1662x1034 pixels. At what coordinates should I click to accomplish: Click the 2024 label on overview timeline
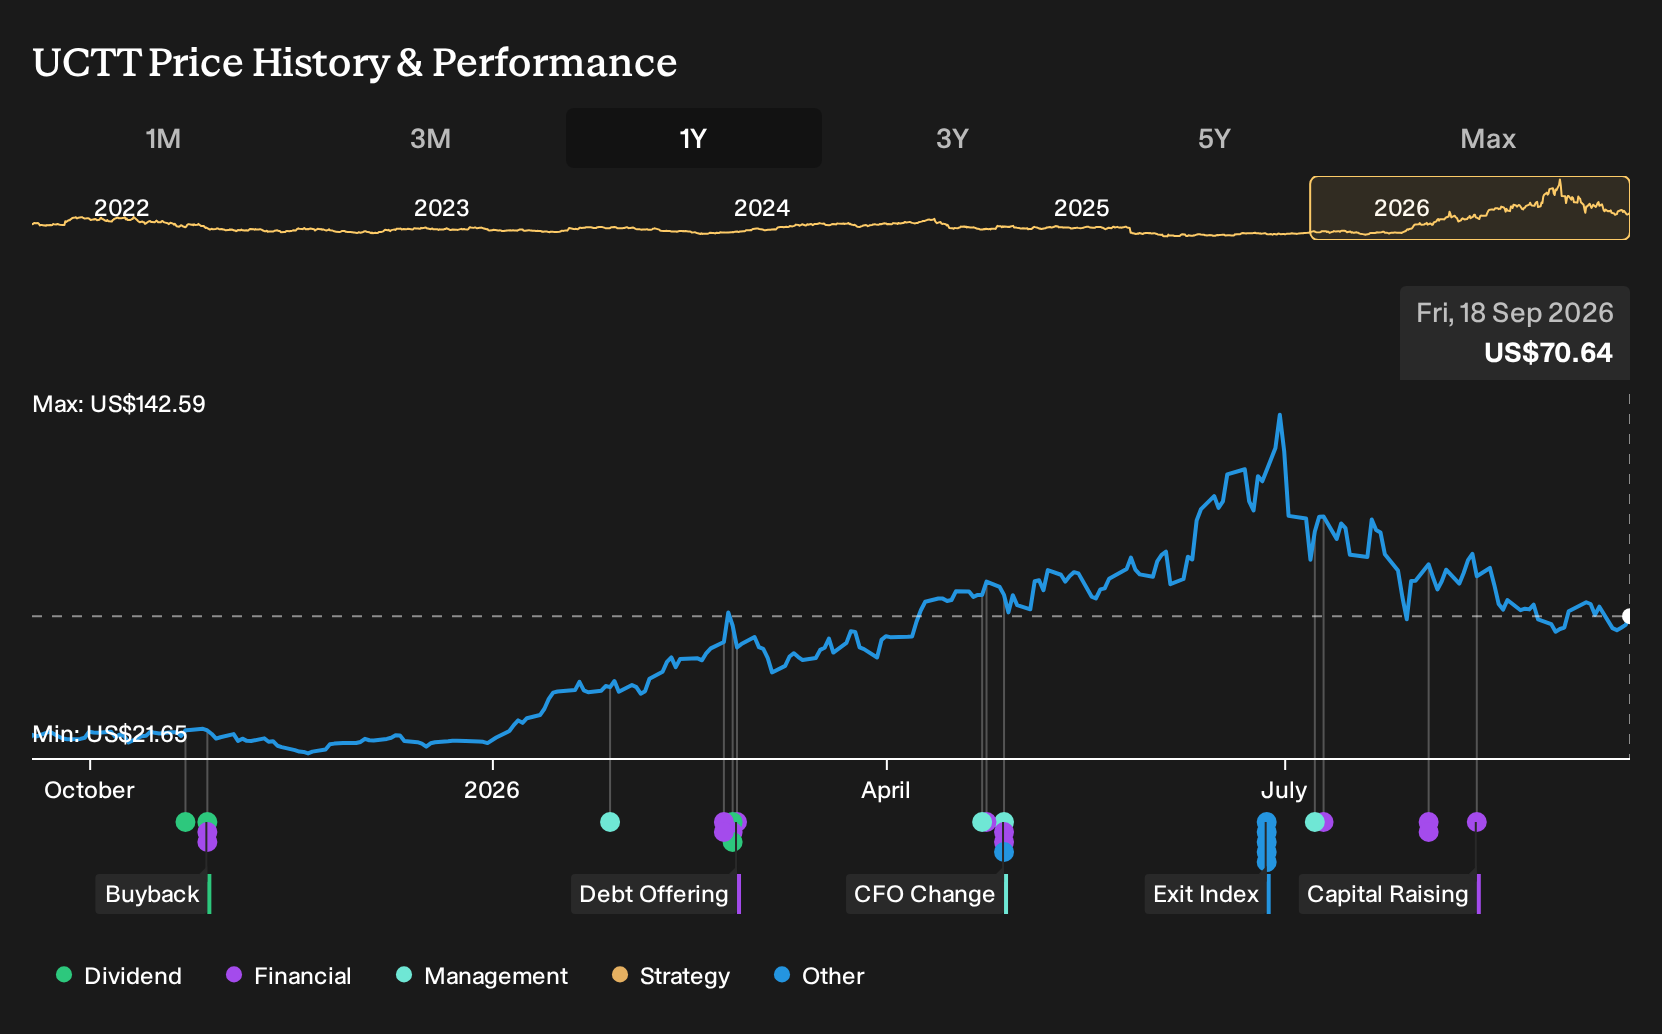coord(762,208)
